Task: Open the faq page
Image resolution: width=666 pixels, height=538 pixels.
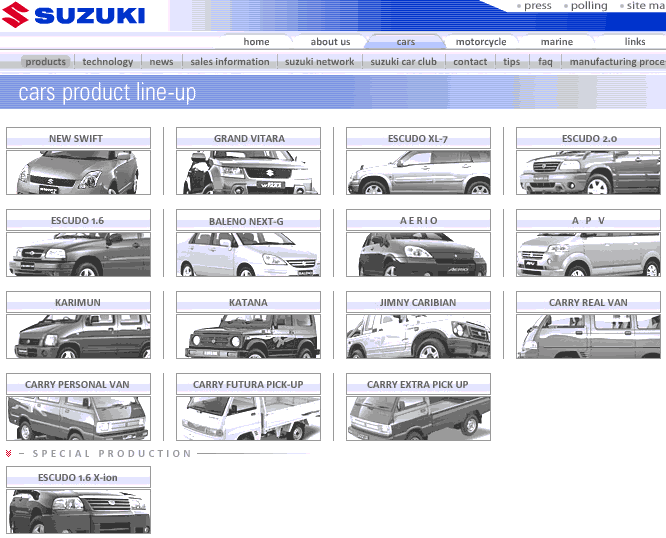Action: tap(545, 62)
